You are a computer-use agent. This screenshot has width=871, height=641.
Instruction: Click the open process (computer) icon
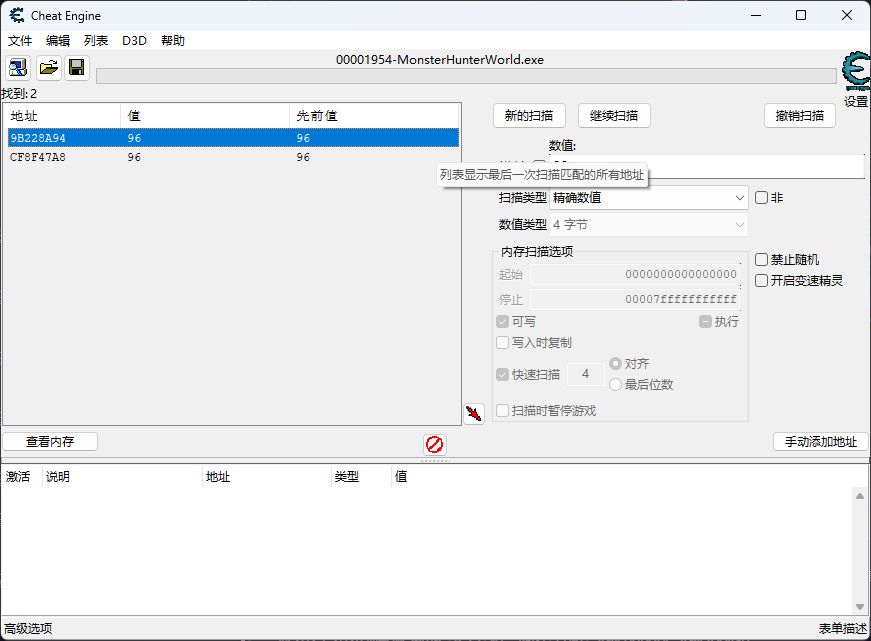18,68
